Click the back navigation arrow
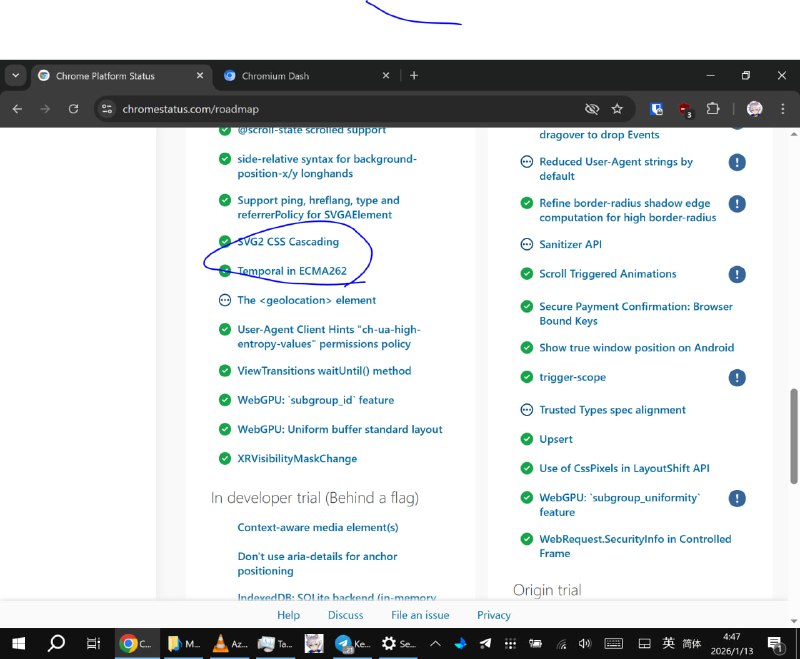Image resolution: width=800 pixels, height=659 pixels. tap(17, 109)
